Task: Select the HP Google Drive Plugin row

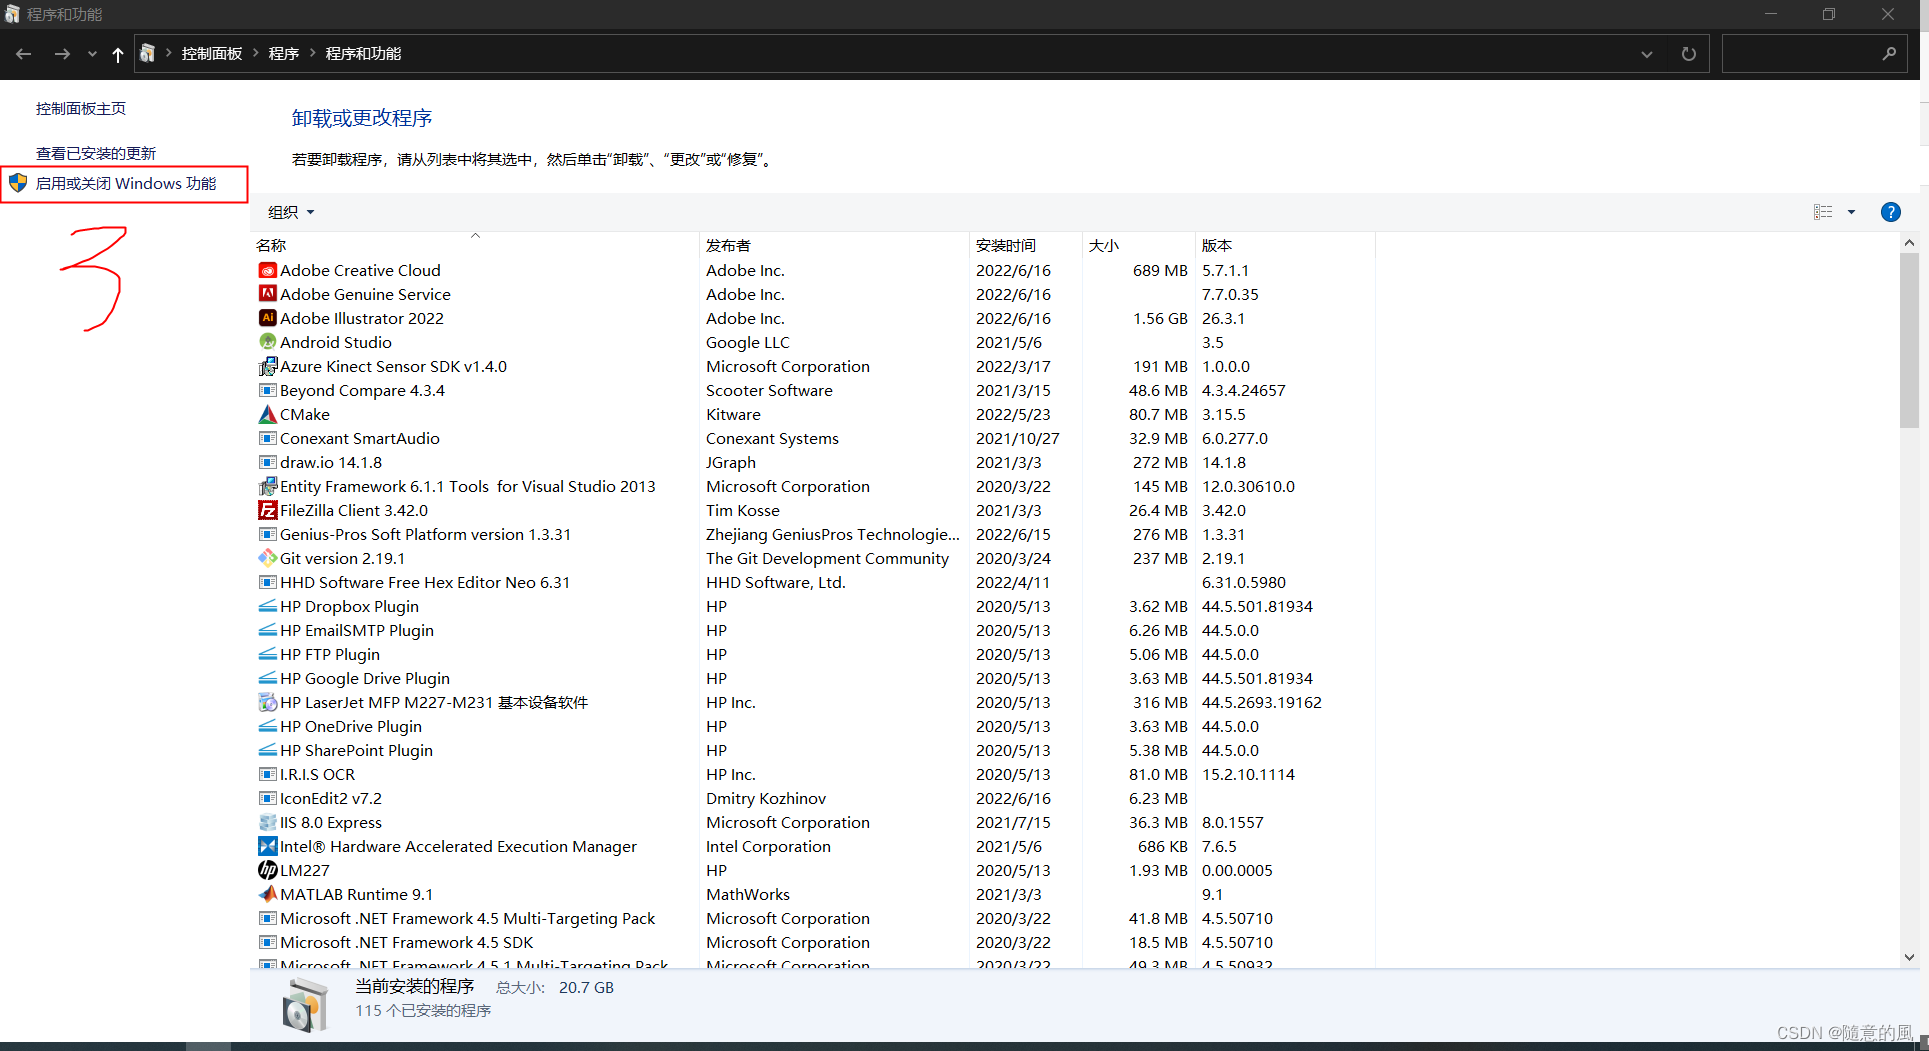Action: tap(813, 678)
